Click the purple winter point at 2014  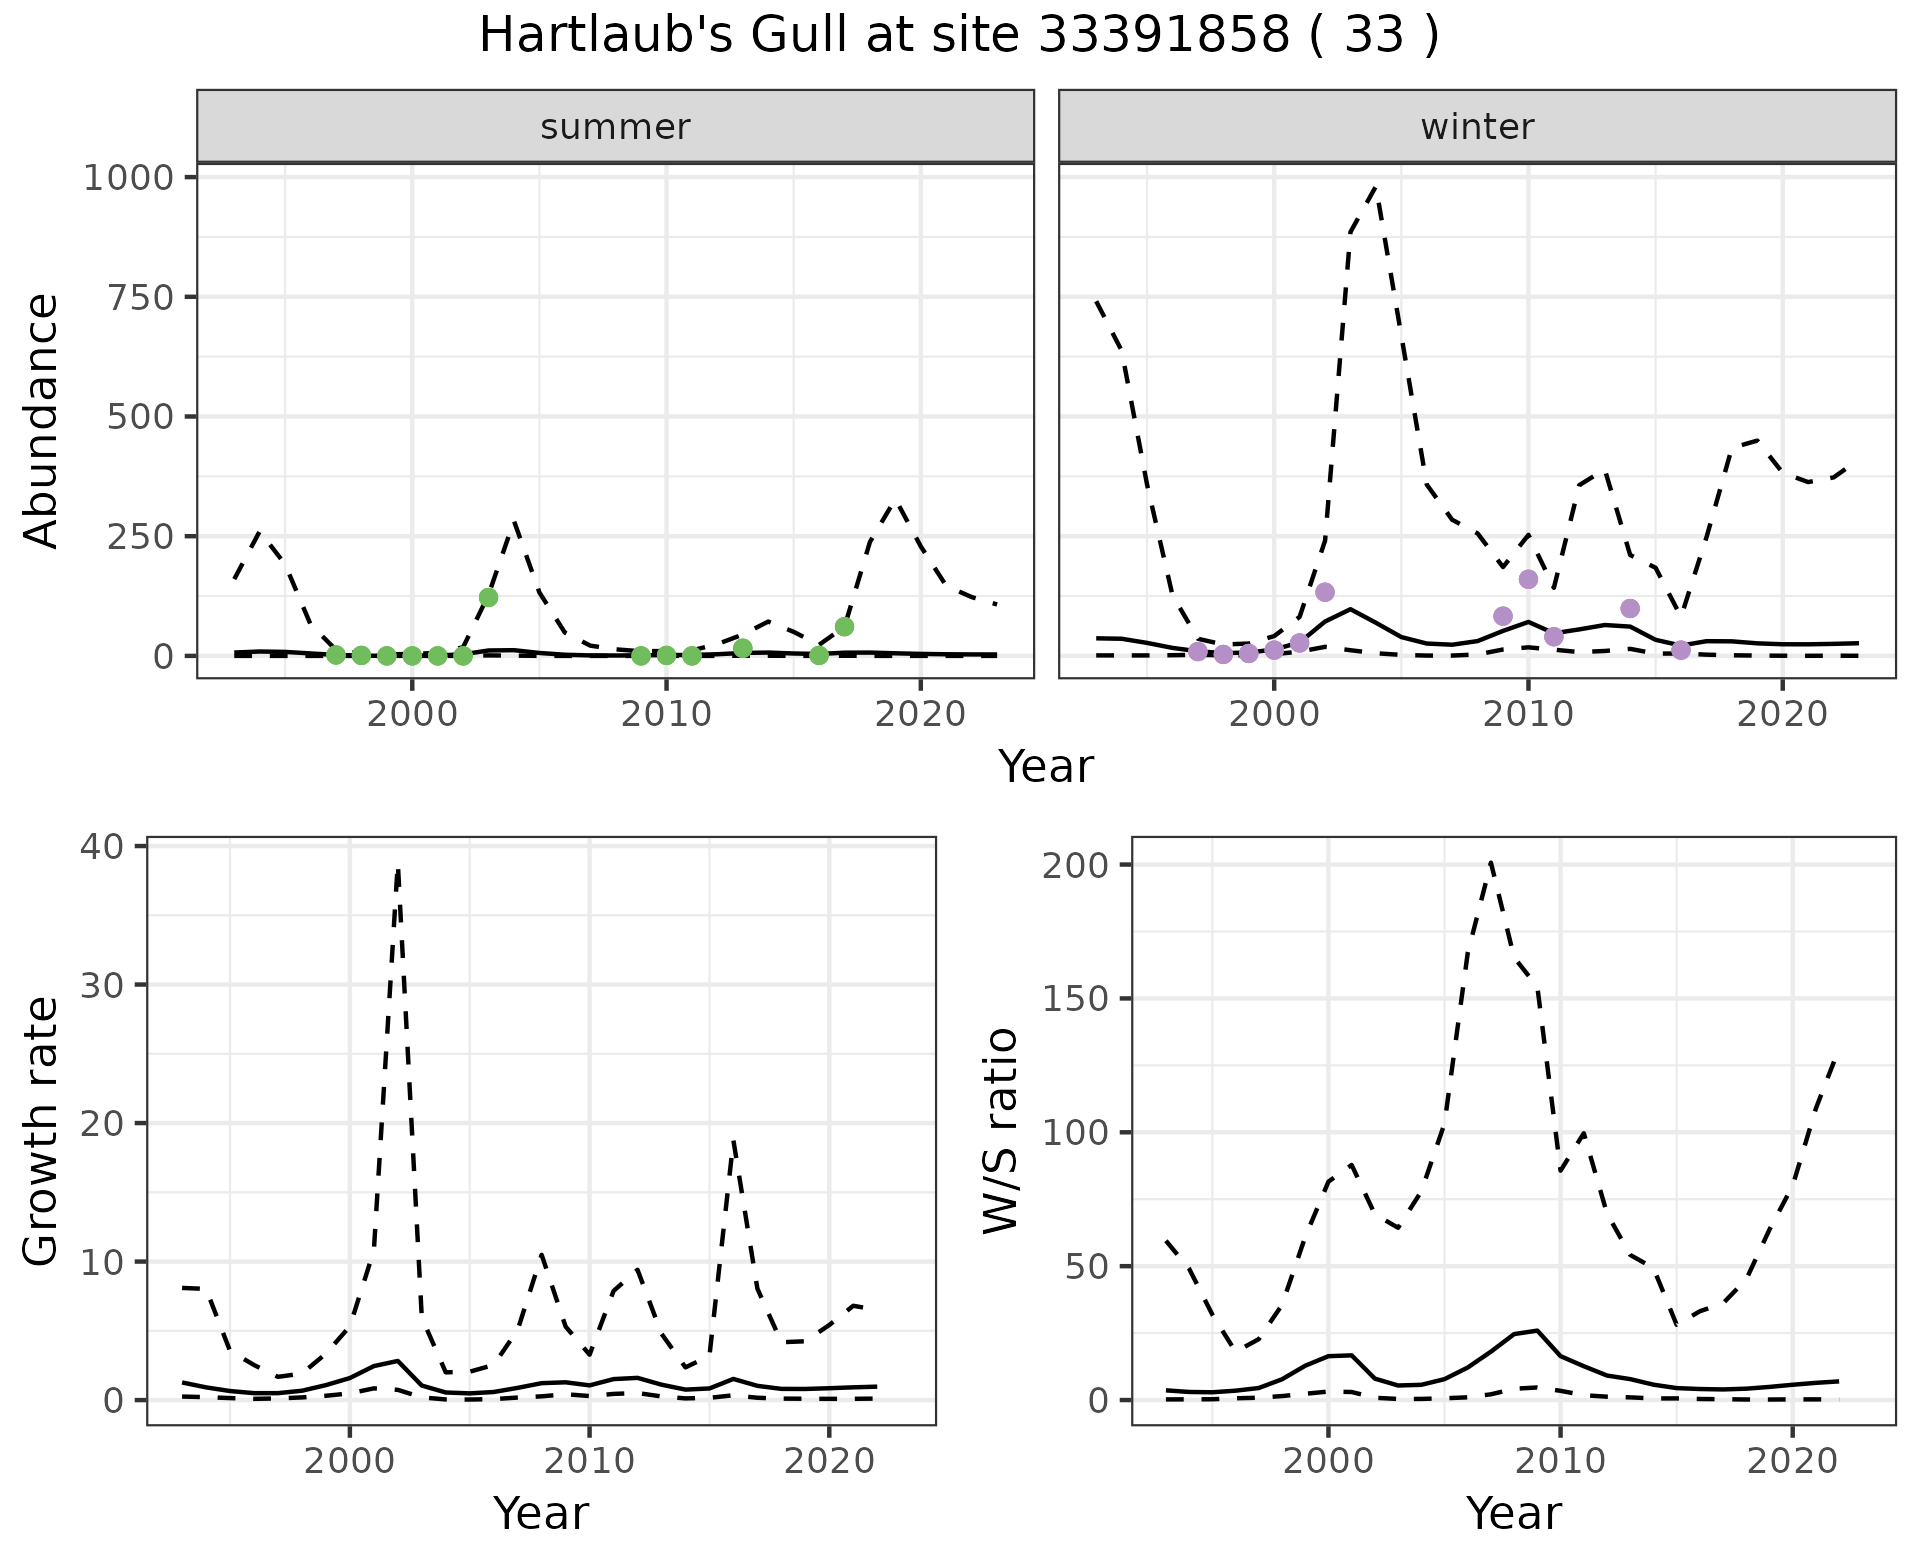1630,608
